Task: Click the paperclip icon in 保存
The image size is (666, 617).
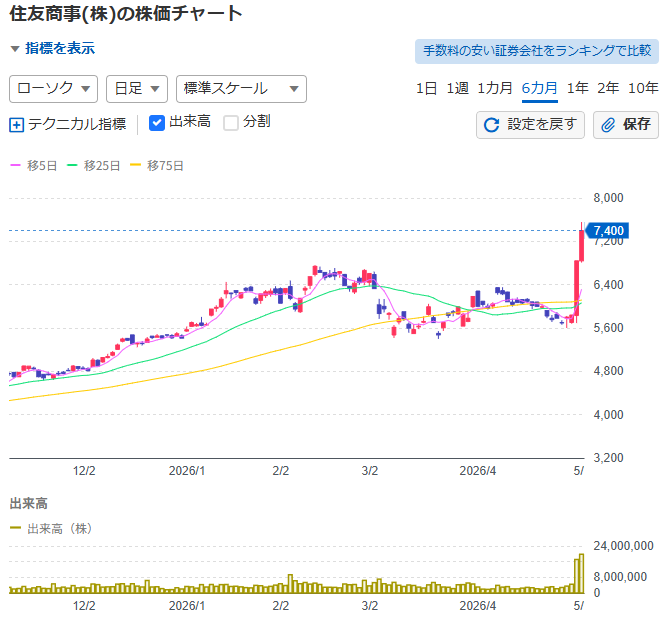Action: point(608,125)
